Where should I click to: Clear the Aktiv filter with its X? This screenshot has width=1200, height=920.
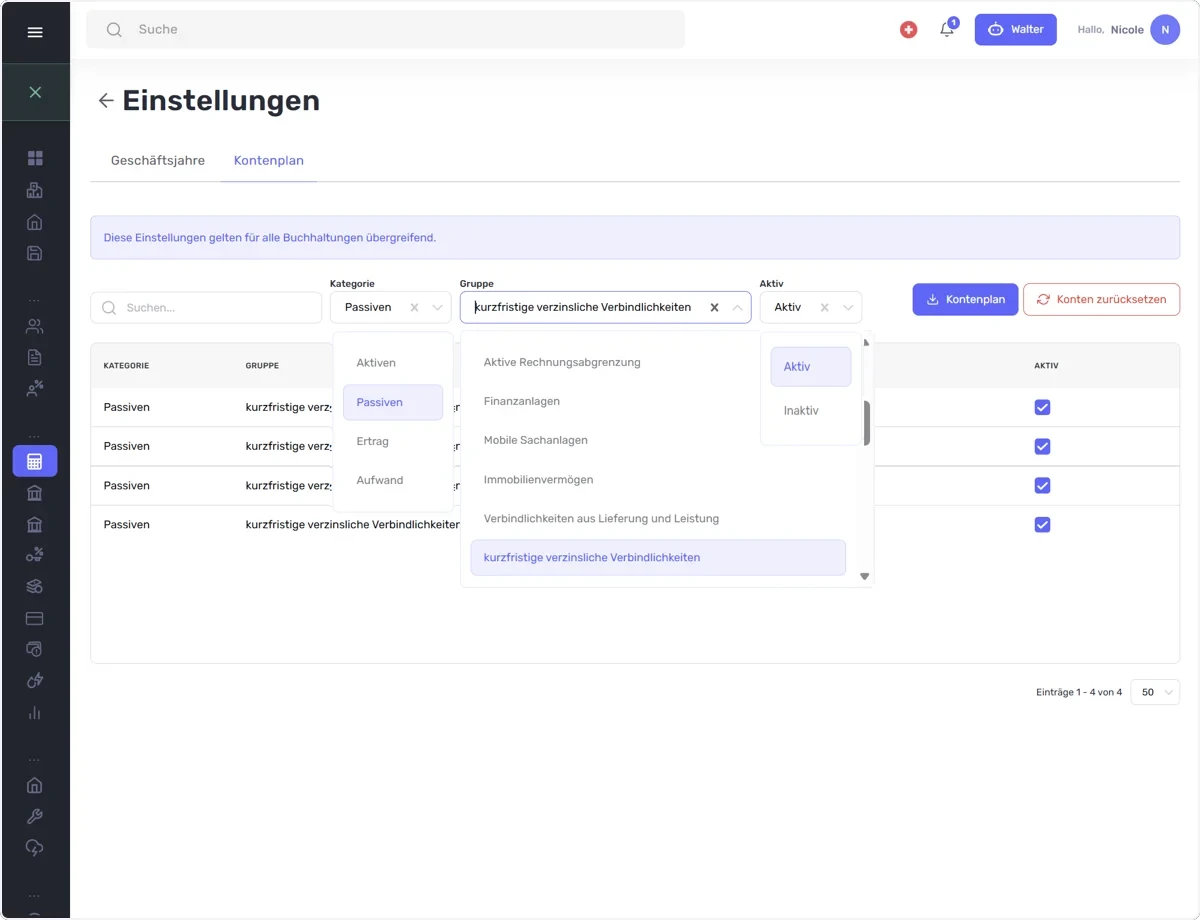pos(824,308)
